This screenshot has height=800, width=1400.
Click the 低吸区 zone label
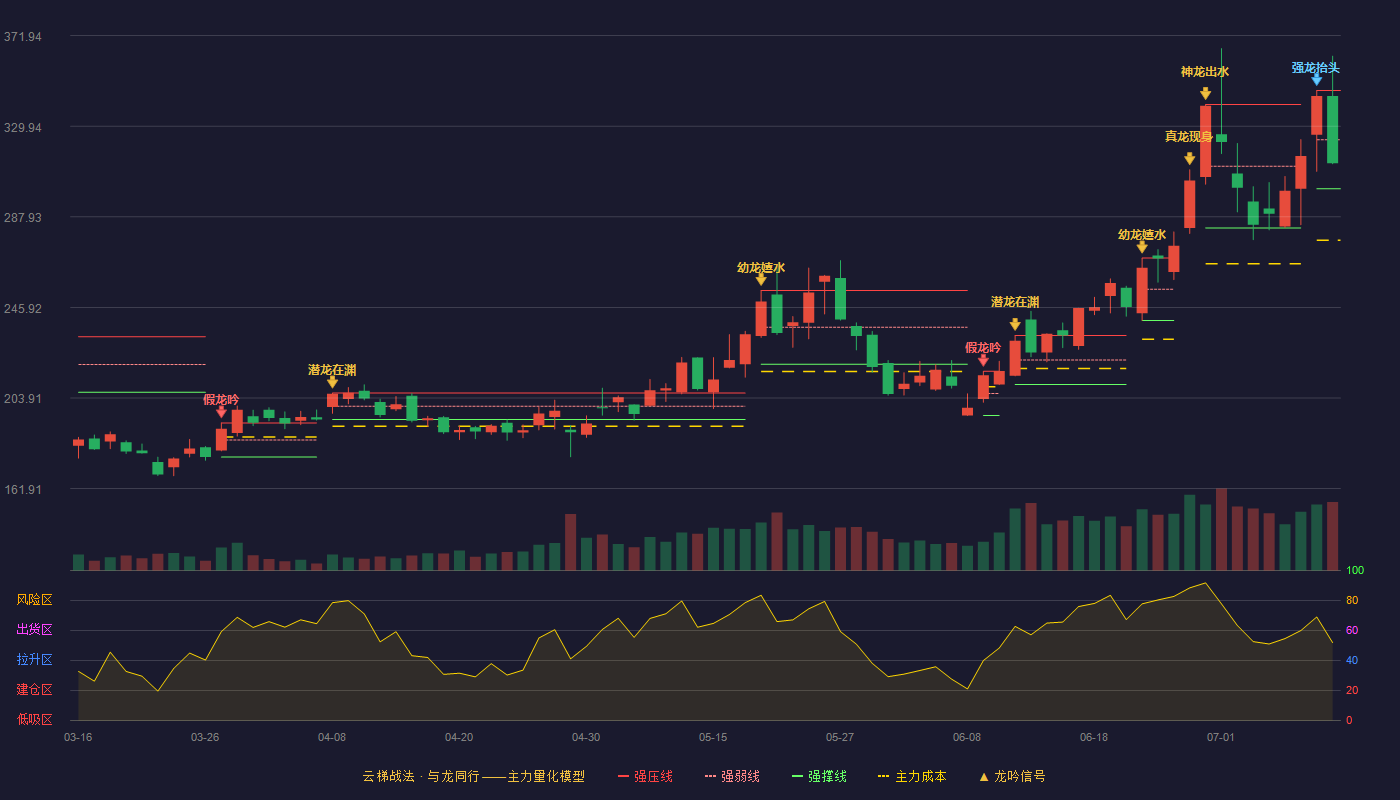[x=34, y=719]
